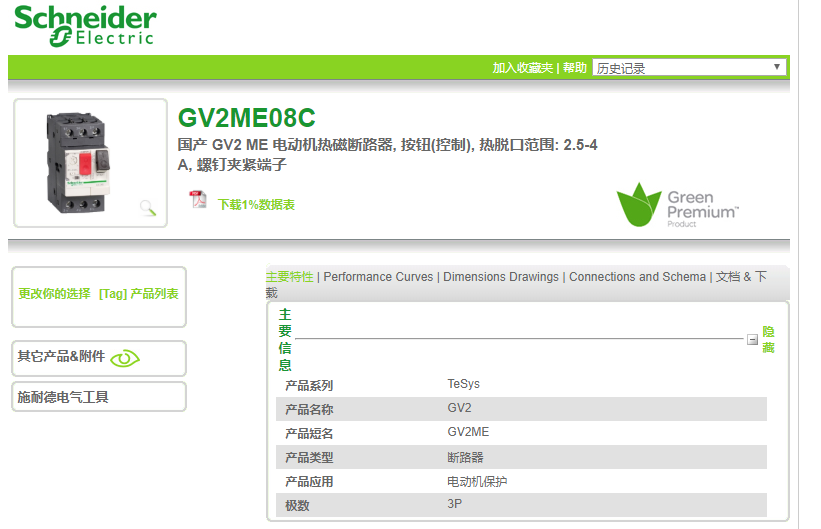Open the 文档 & 下载 tab
The image size is (821, 529).
pyautogui.click(x=741, y=277)
